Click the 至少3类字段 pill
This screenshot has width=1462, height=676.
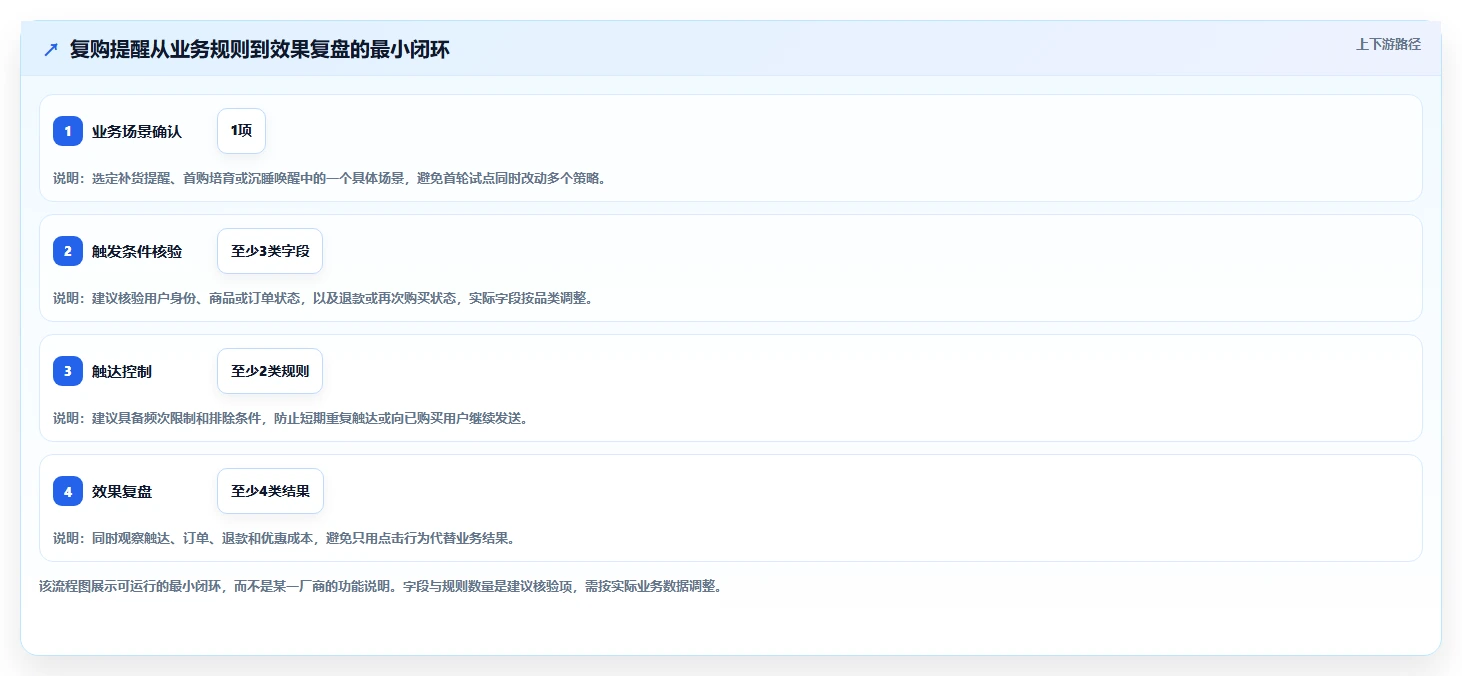pos(270,251)
